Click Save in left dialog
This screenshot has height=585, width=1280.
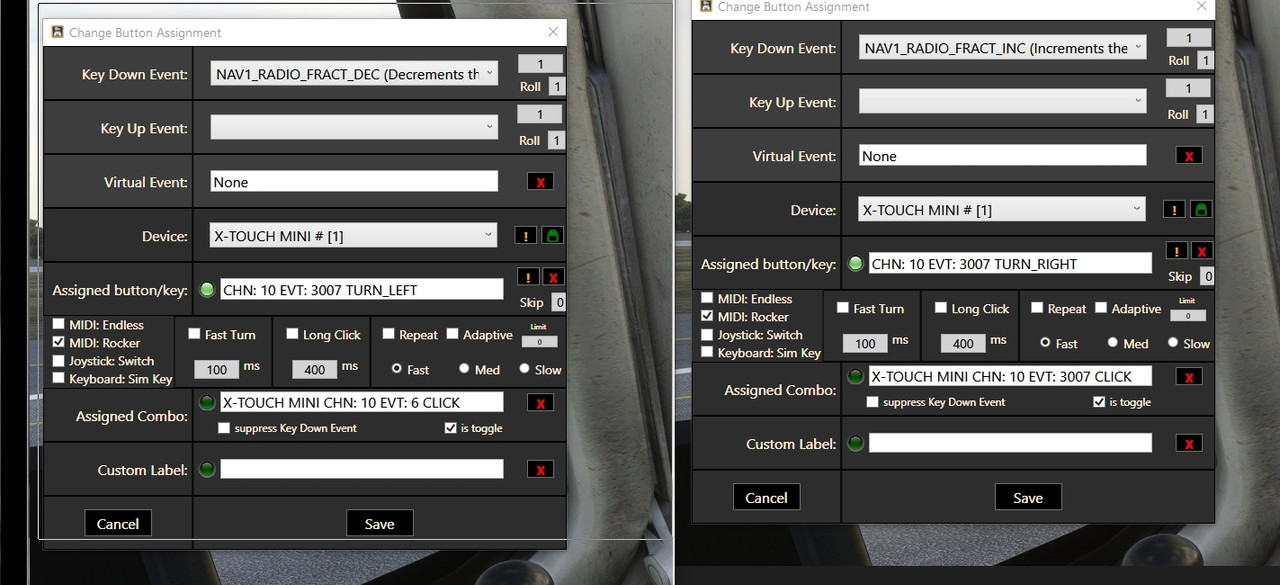click(379, 524)
